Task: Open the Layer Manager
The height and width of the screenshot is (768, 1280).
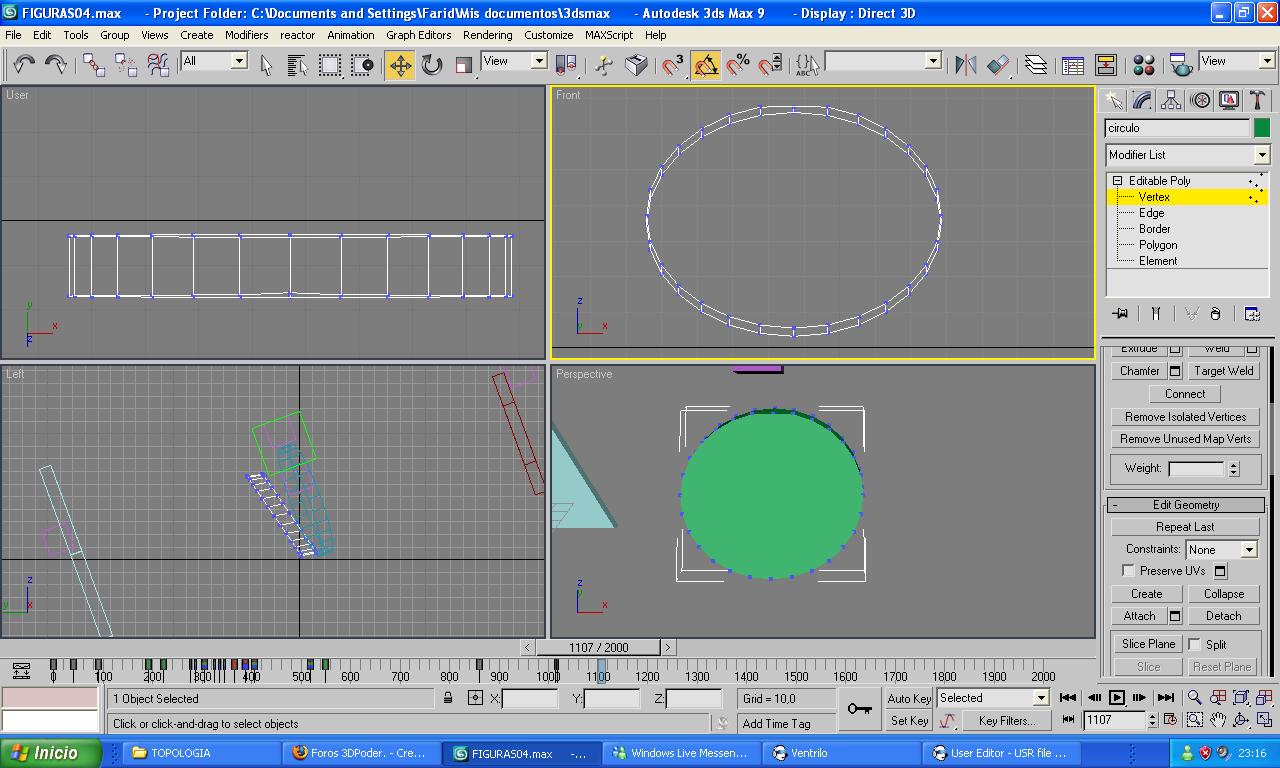Action: 1036,65
